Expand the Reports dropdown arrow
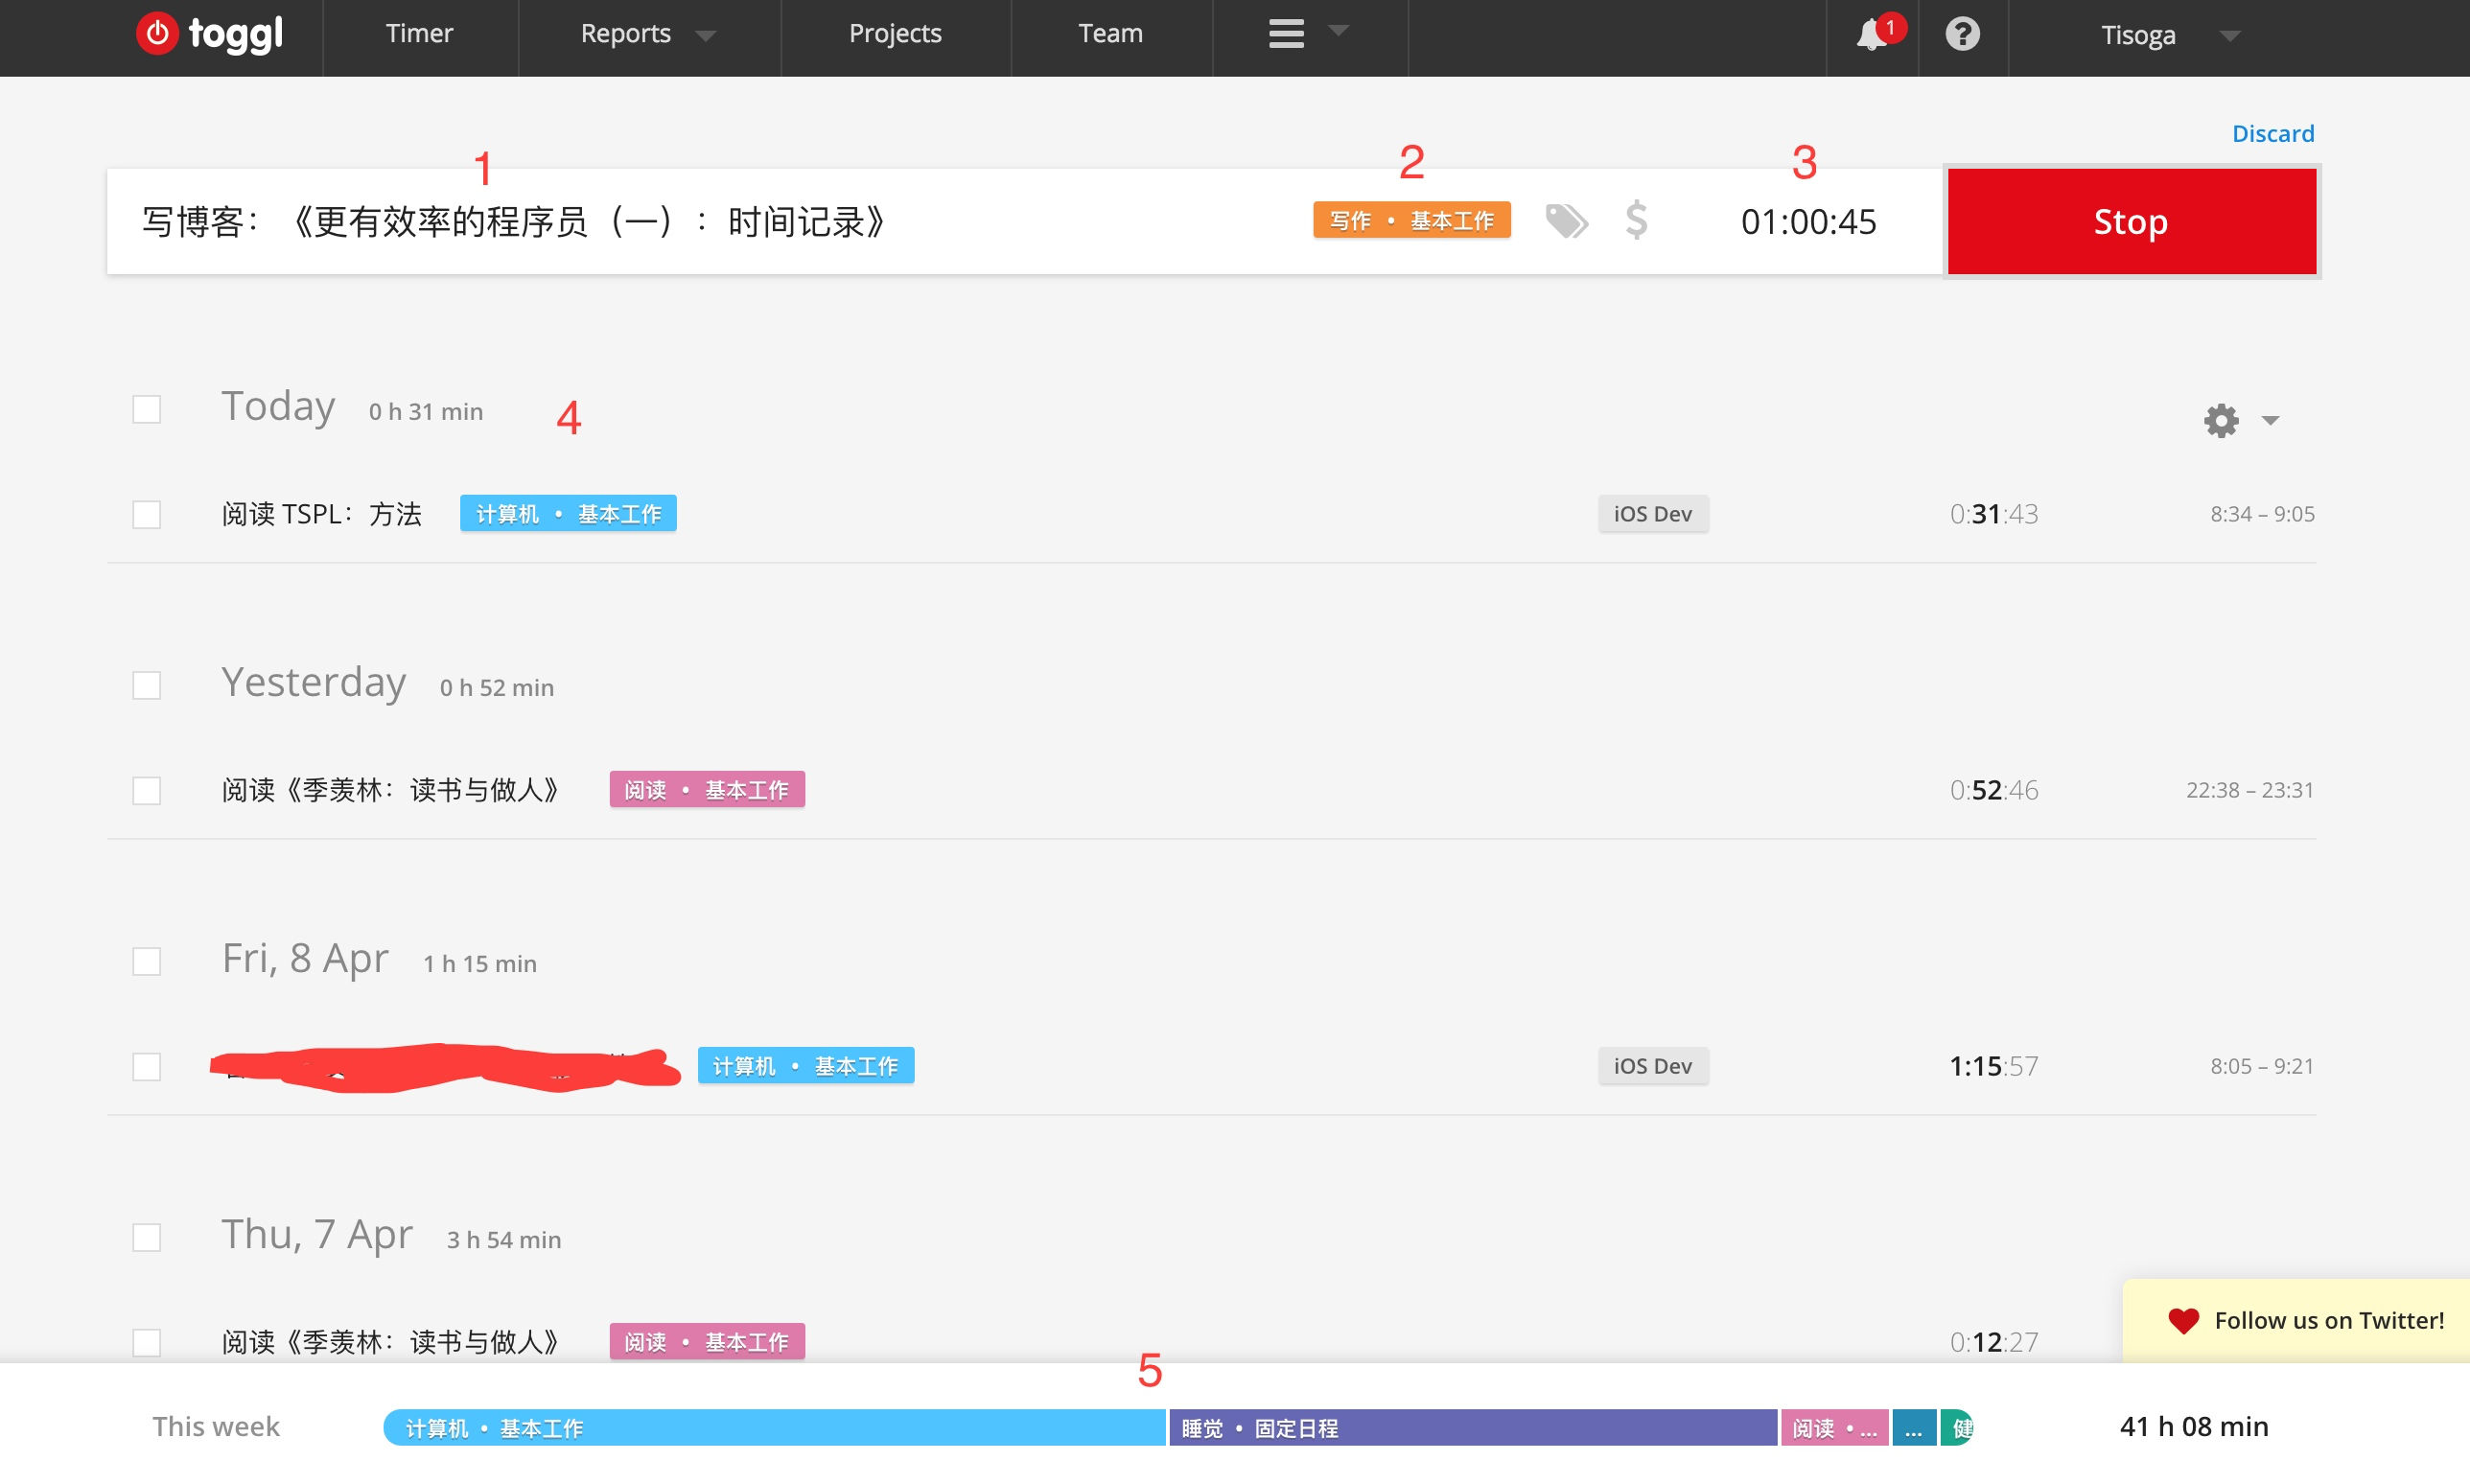2470x1484 pixels. click(706, 36)
